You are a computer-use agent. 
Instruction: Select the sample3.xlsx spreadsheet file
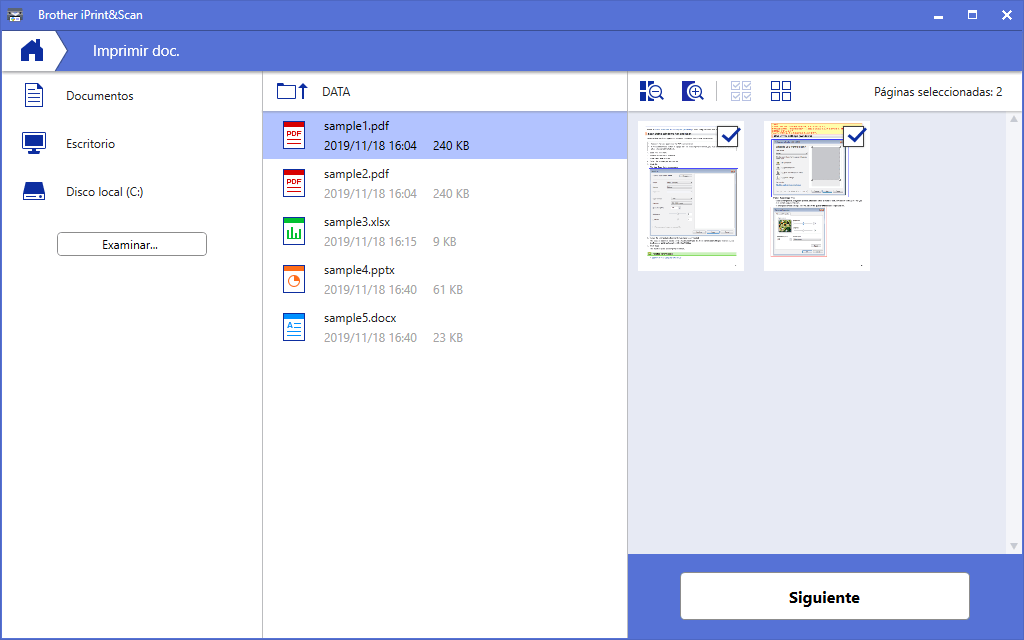[444, 232]
